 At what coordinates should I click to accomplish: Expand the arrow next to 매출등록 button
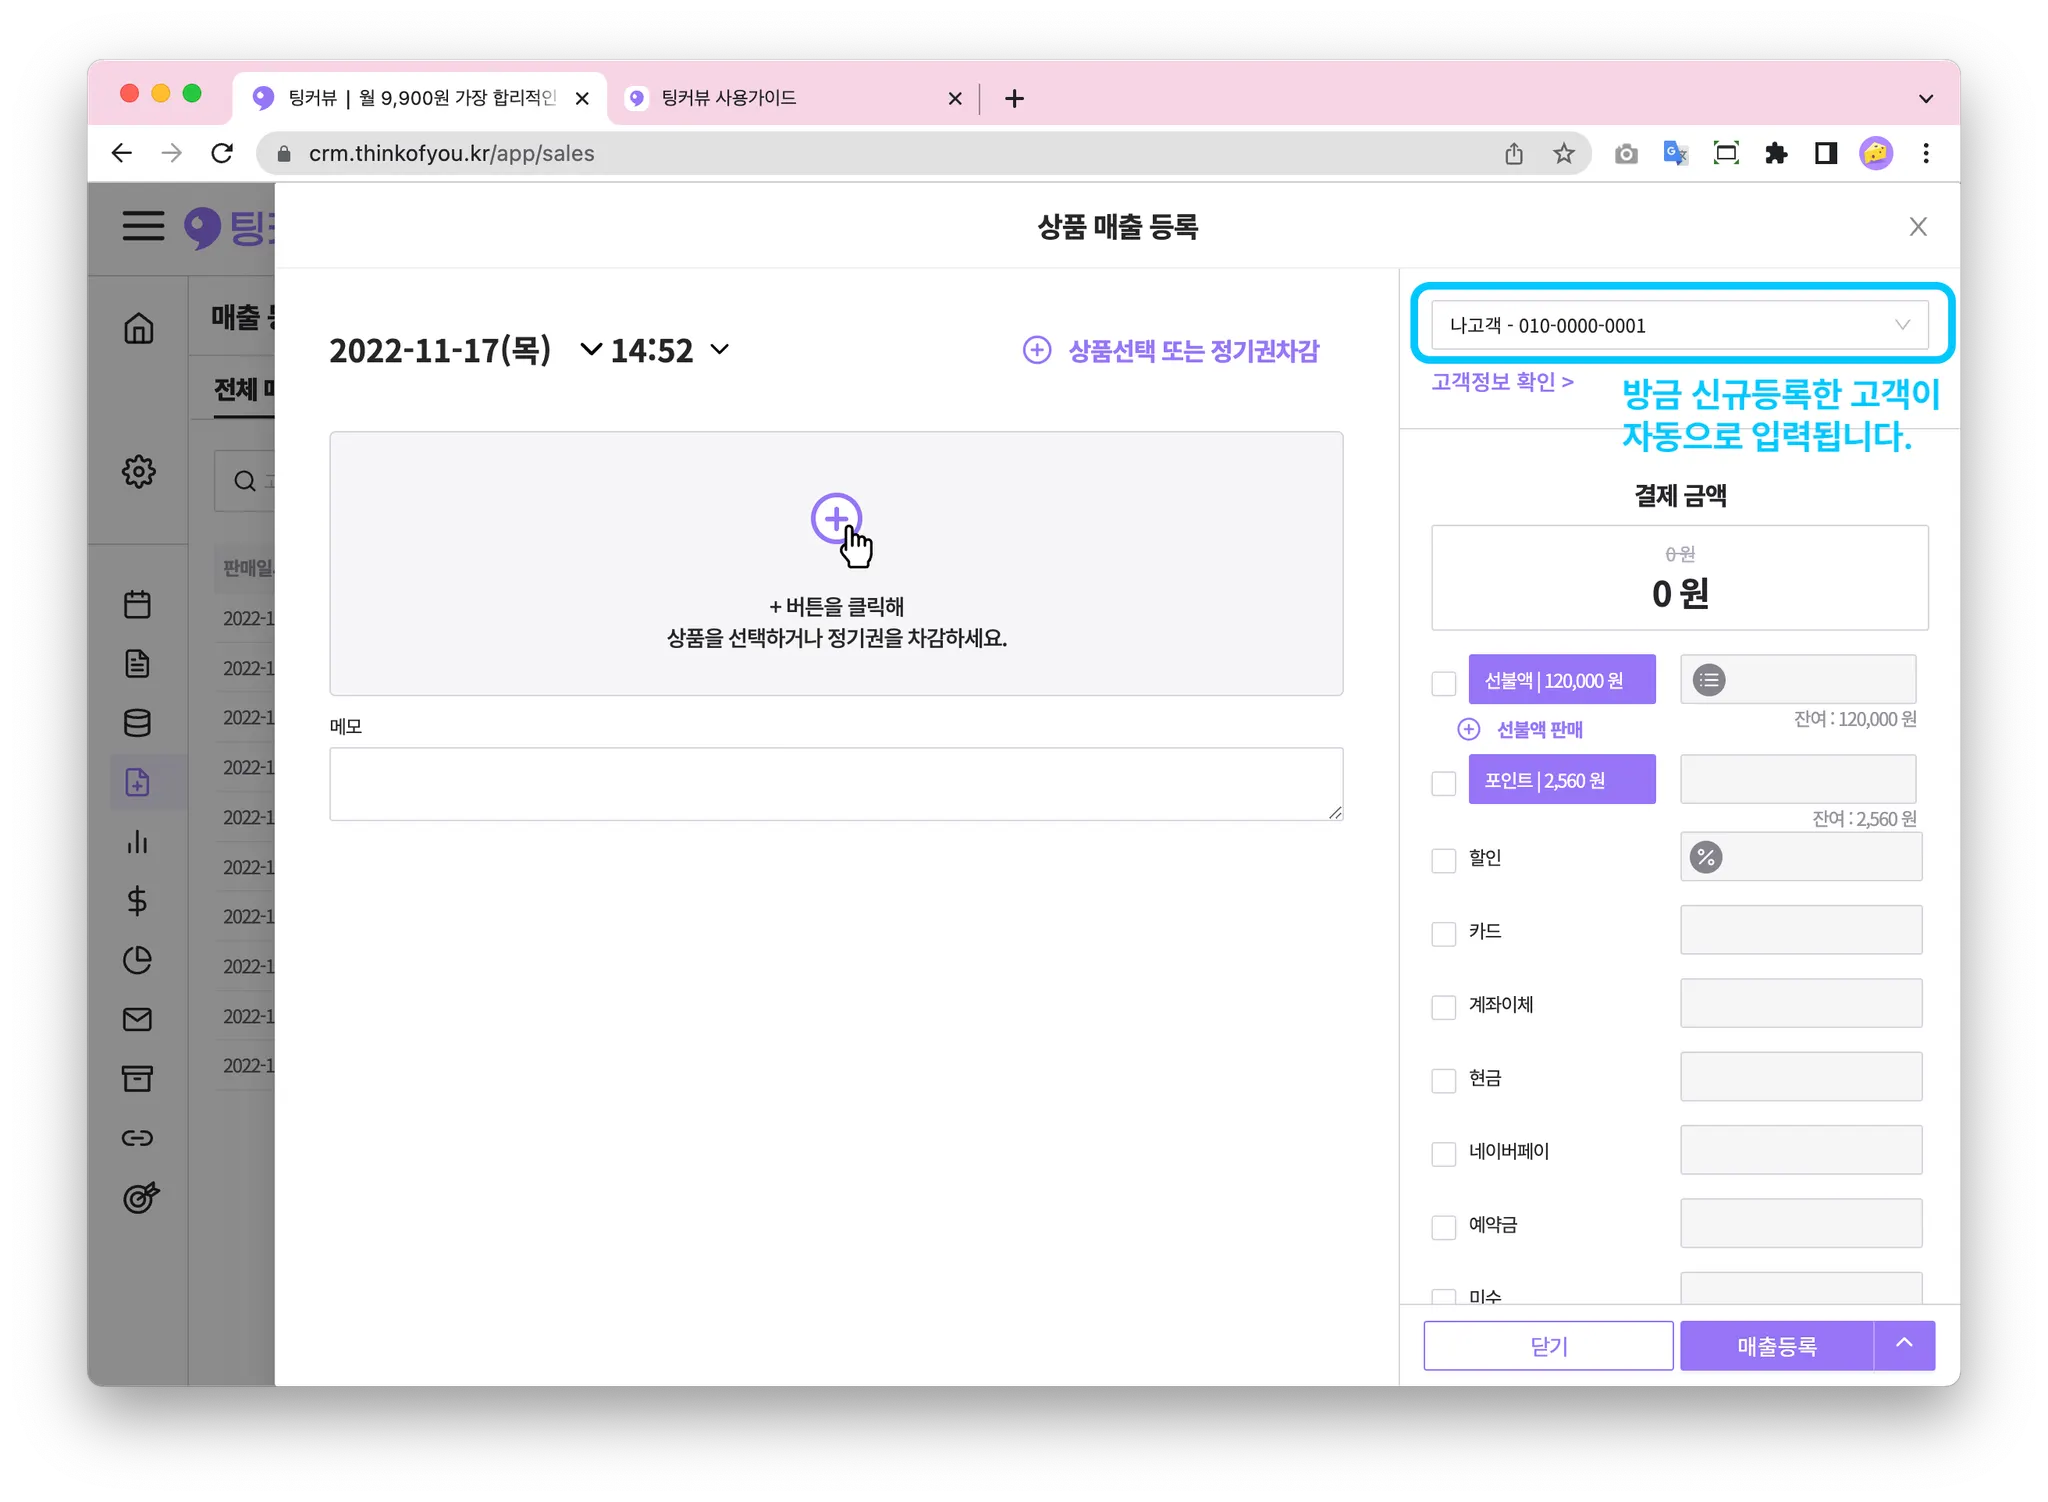coord(1904,1345)
